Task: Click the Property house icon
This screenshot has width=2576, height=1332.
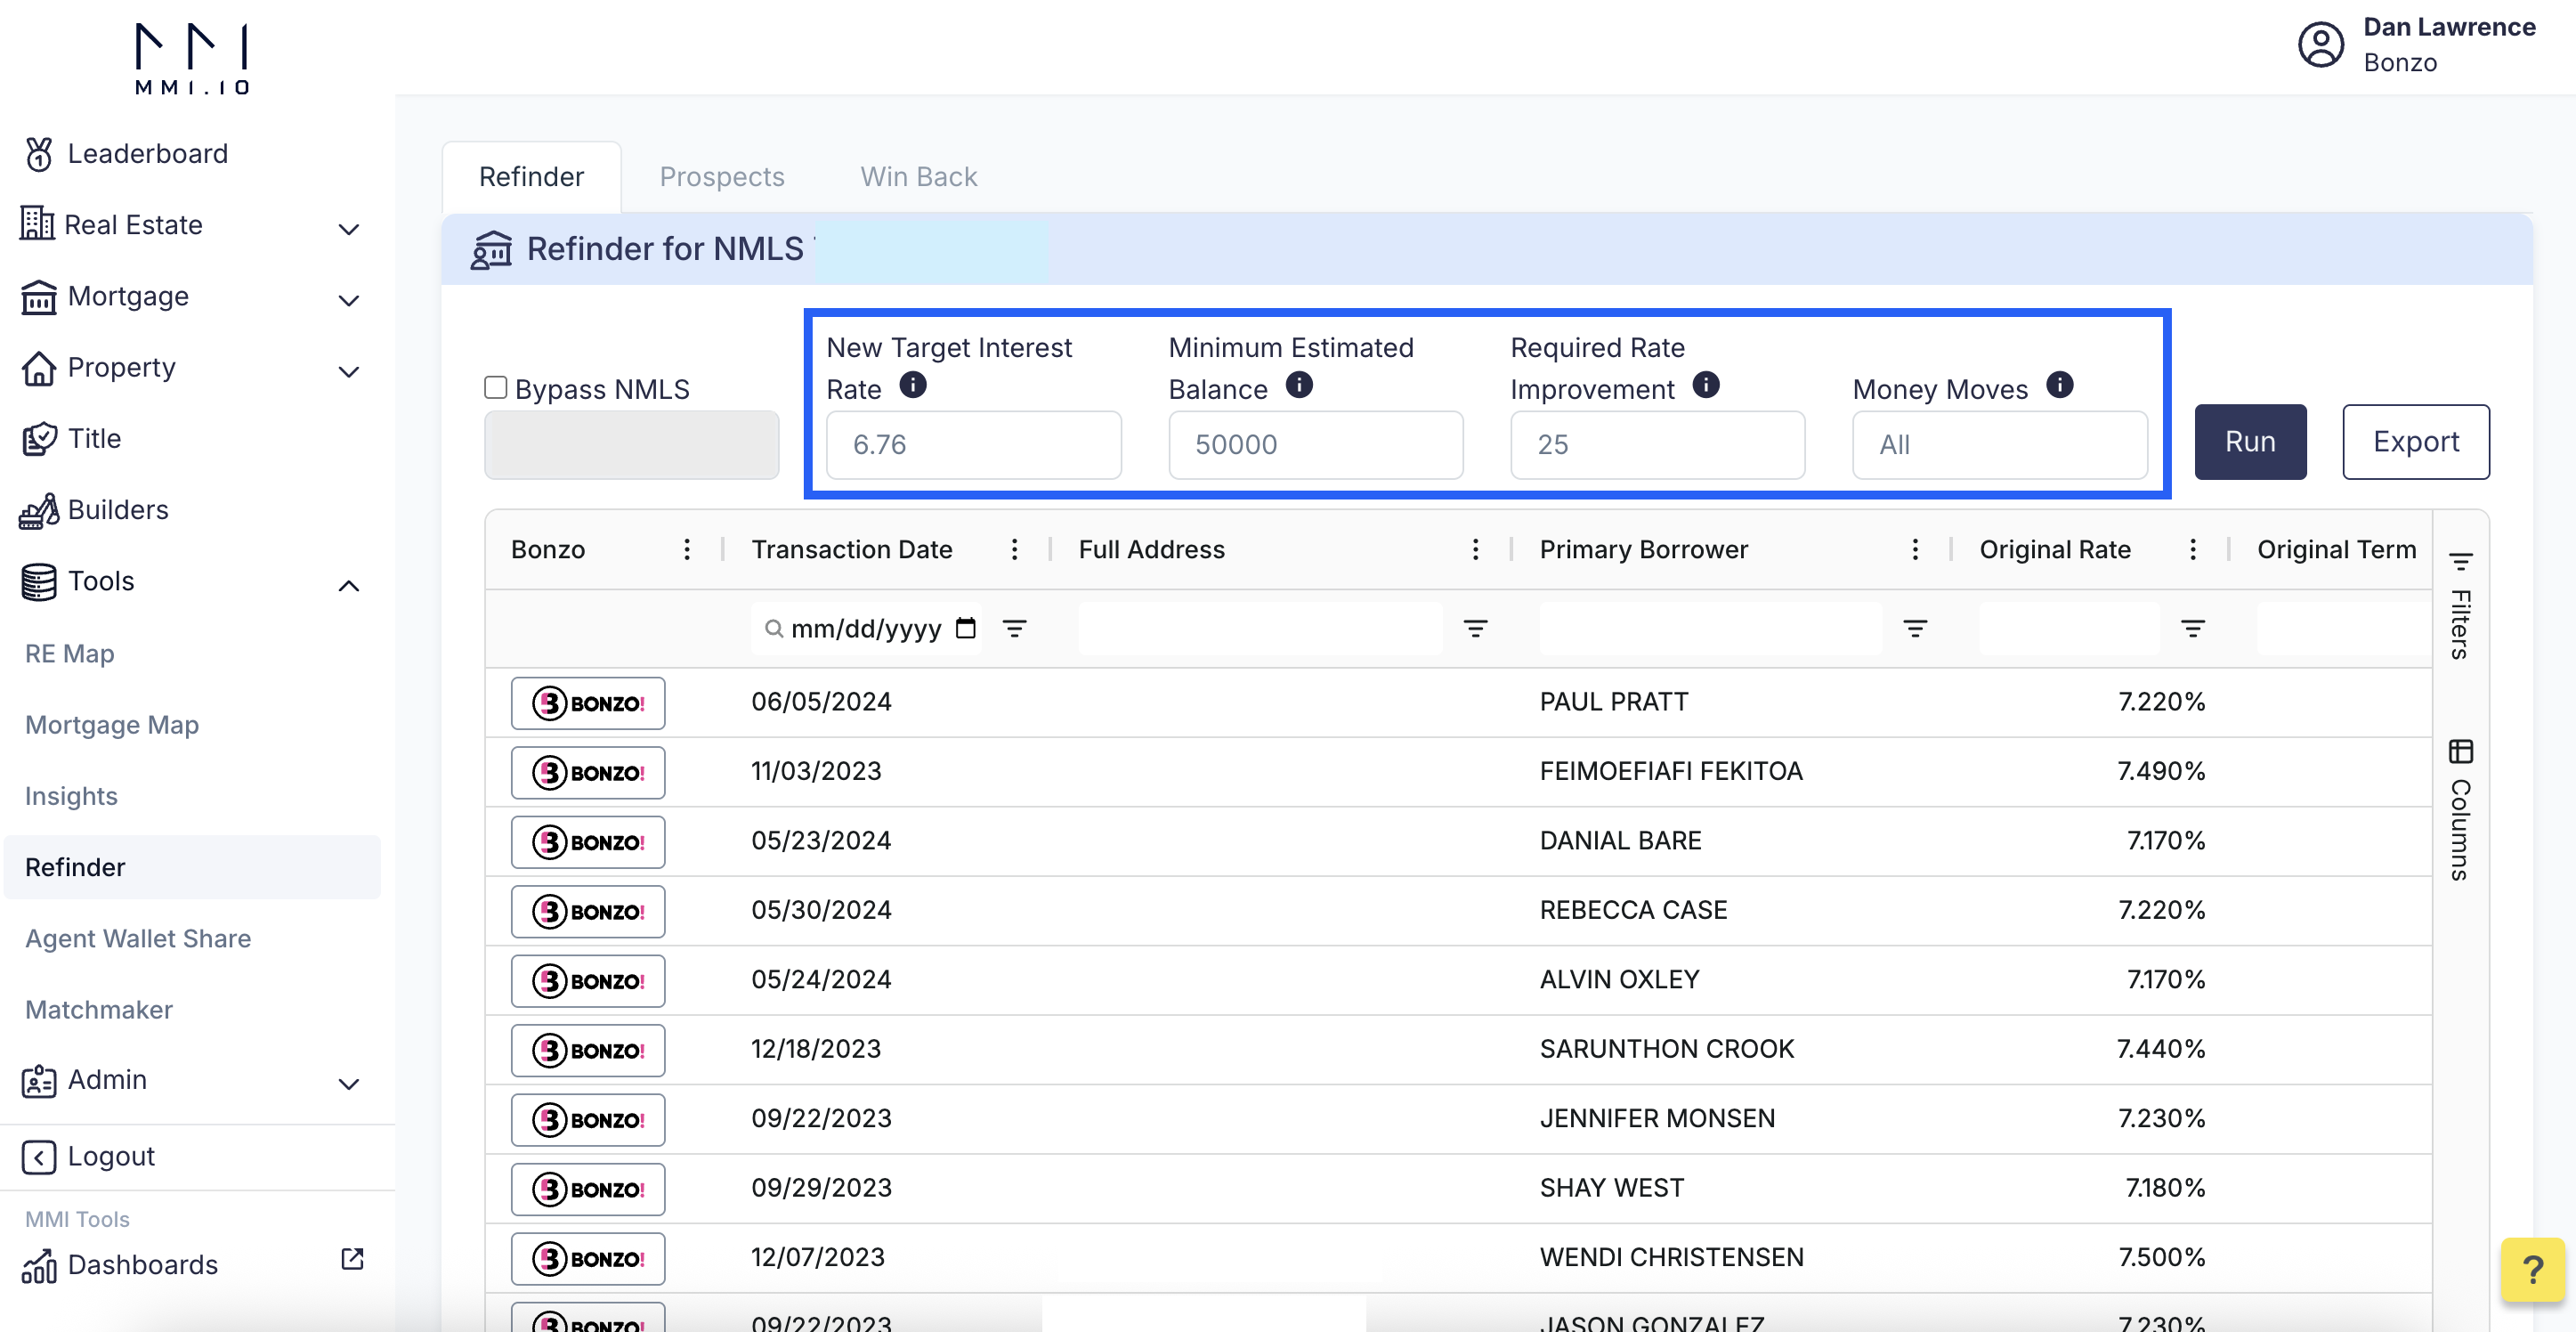Action: click(x=39, y=368)
